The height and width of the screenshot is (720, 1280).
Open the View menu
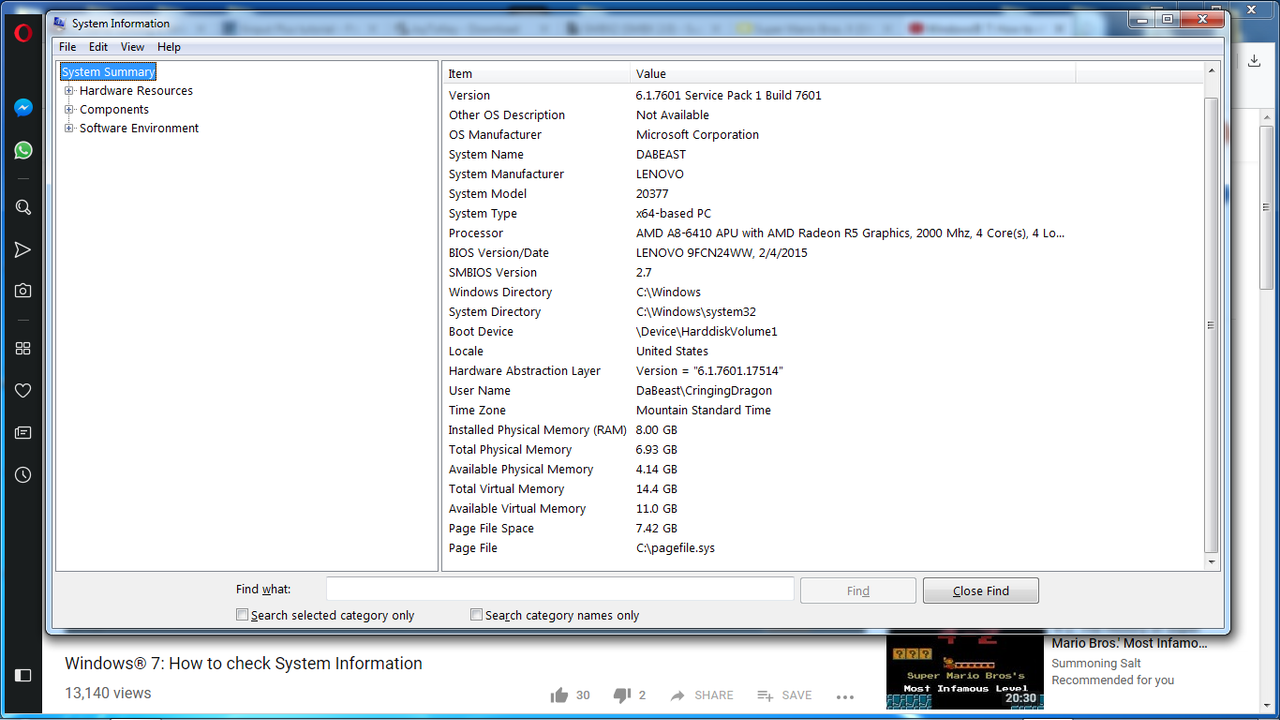pyautogui.click(x=133, y=47)
